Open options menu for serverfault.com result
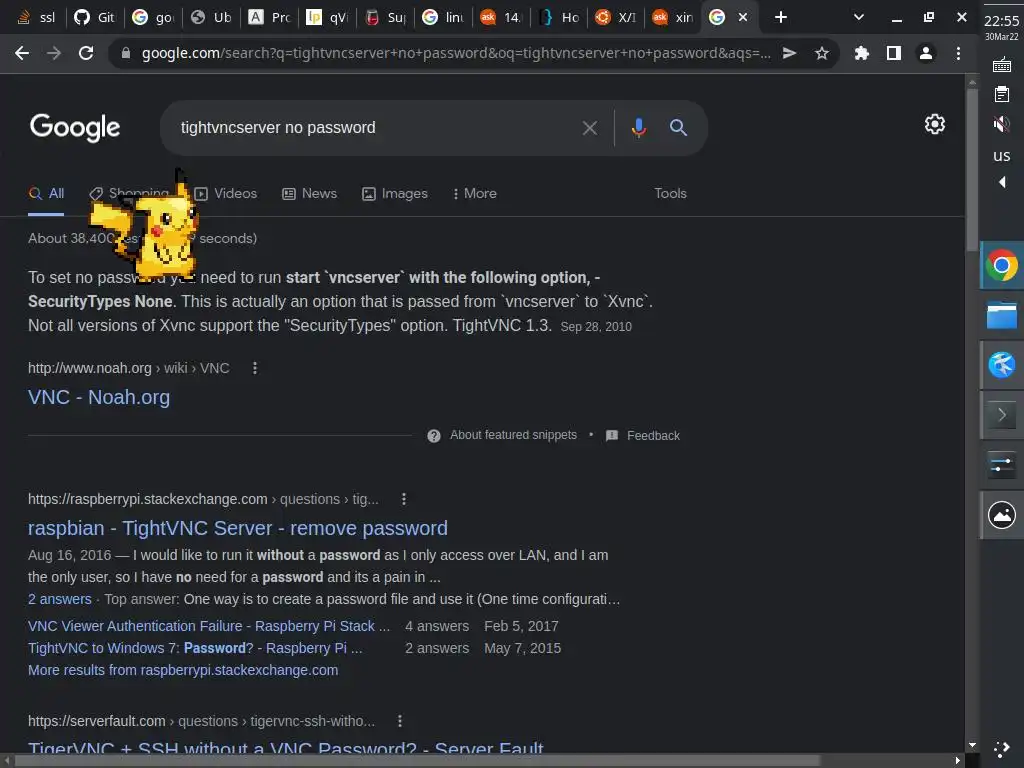1024x768 pixels. point(400,721)
